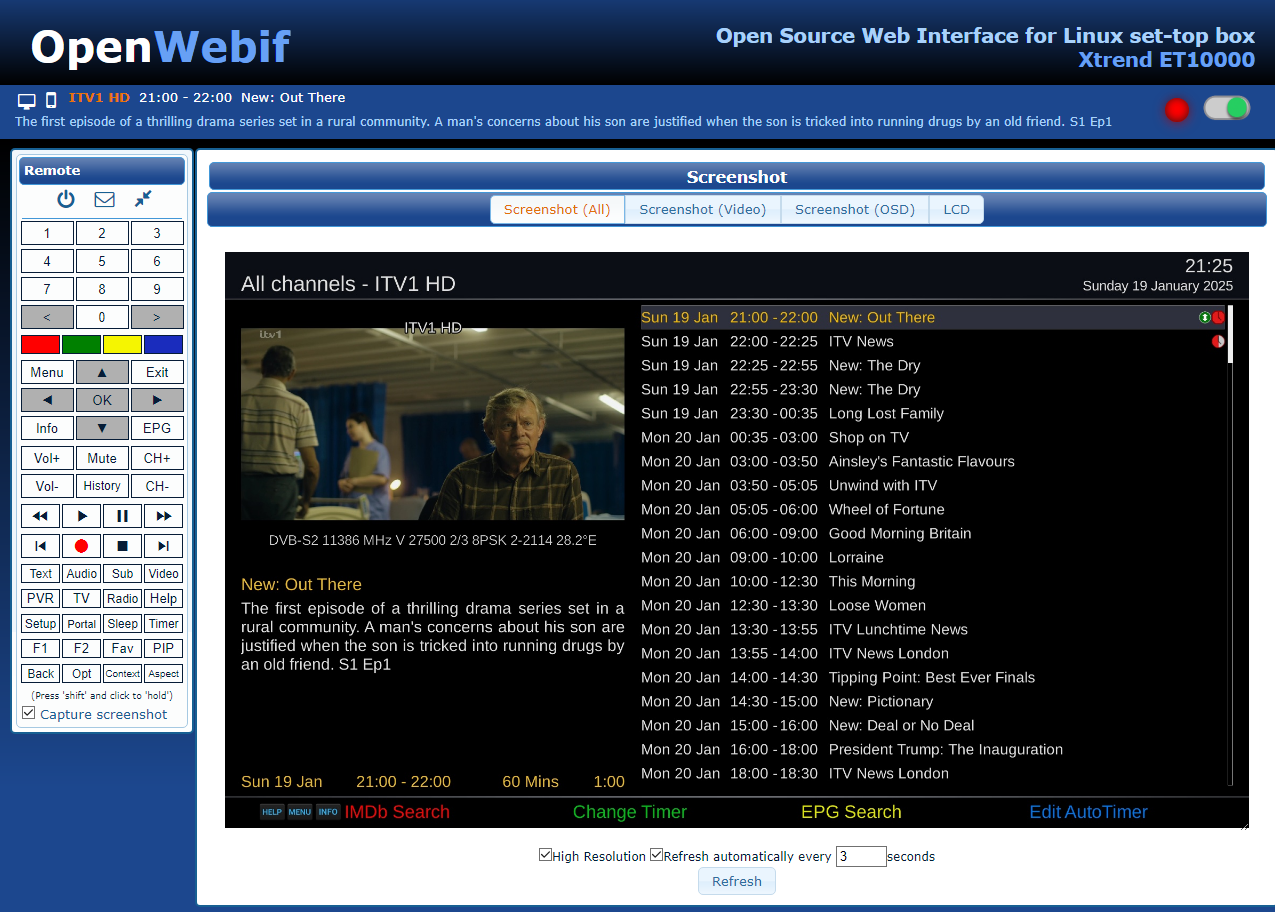Image resolution: width=1275 pixels, height=912 pixels.
Task: Toggle the green switch at top right
Action: click(1227, 108)
